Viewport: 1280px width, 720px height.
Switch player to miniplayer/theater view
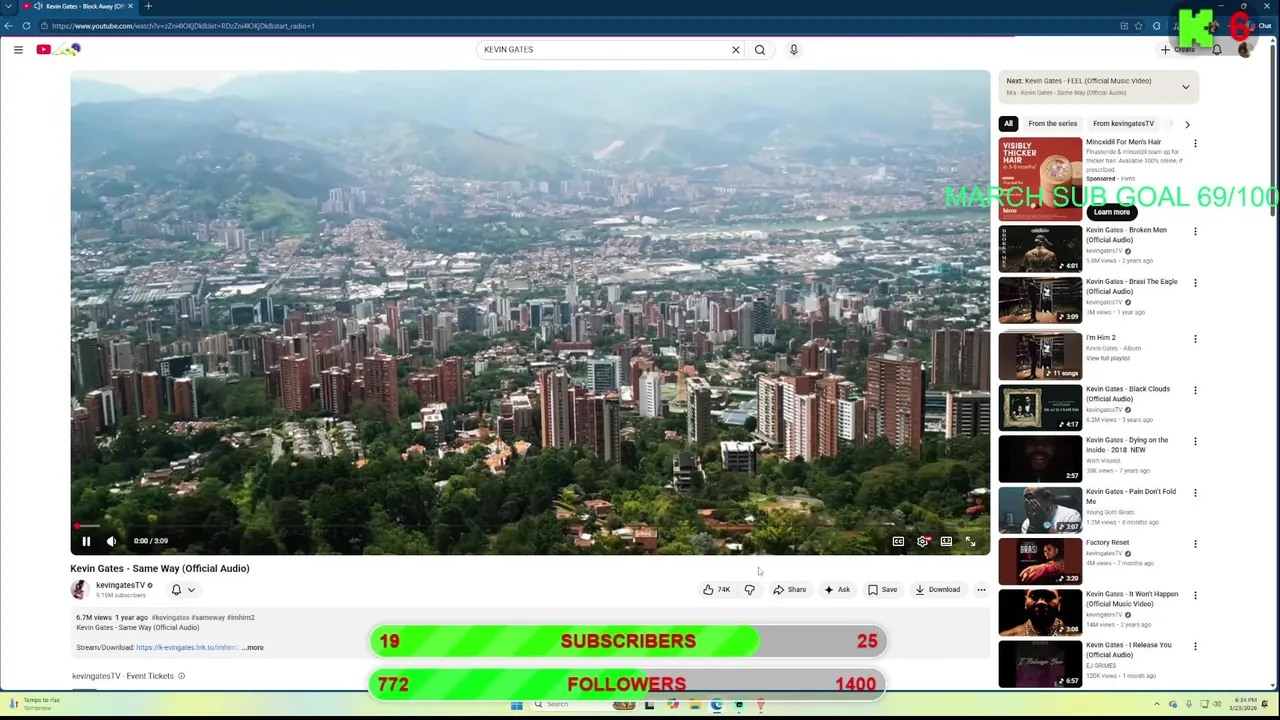[946, 541]
